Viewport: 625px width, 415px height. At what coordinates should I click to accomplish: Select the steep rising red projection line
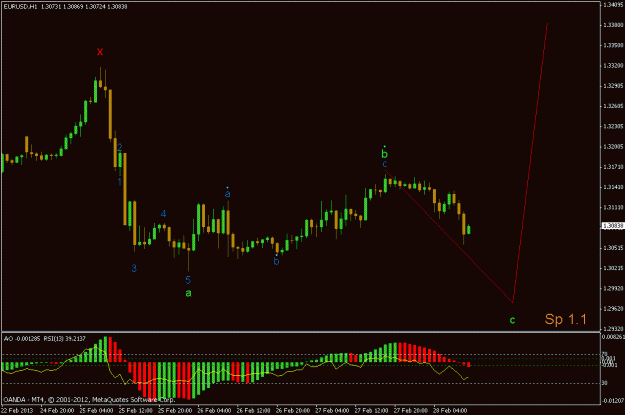tap(530, 163)
